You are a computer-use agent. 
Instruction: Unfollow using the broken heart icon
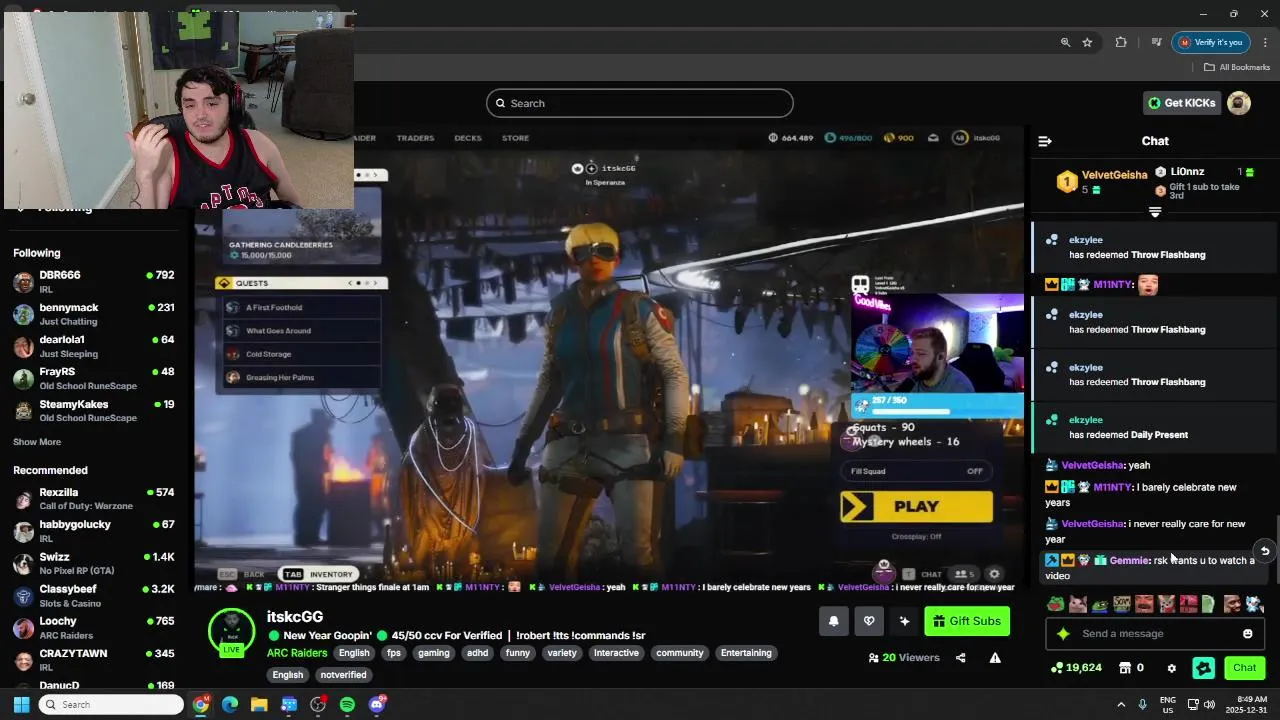click(869, 621)
